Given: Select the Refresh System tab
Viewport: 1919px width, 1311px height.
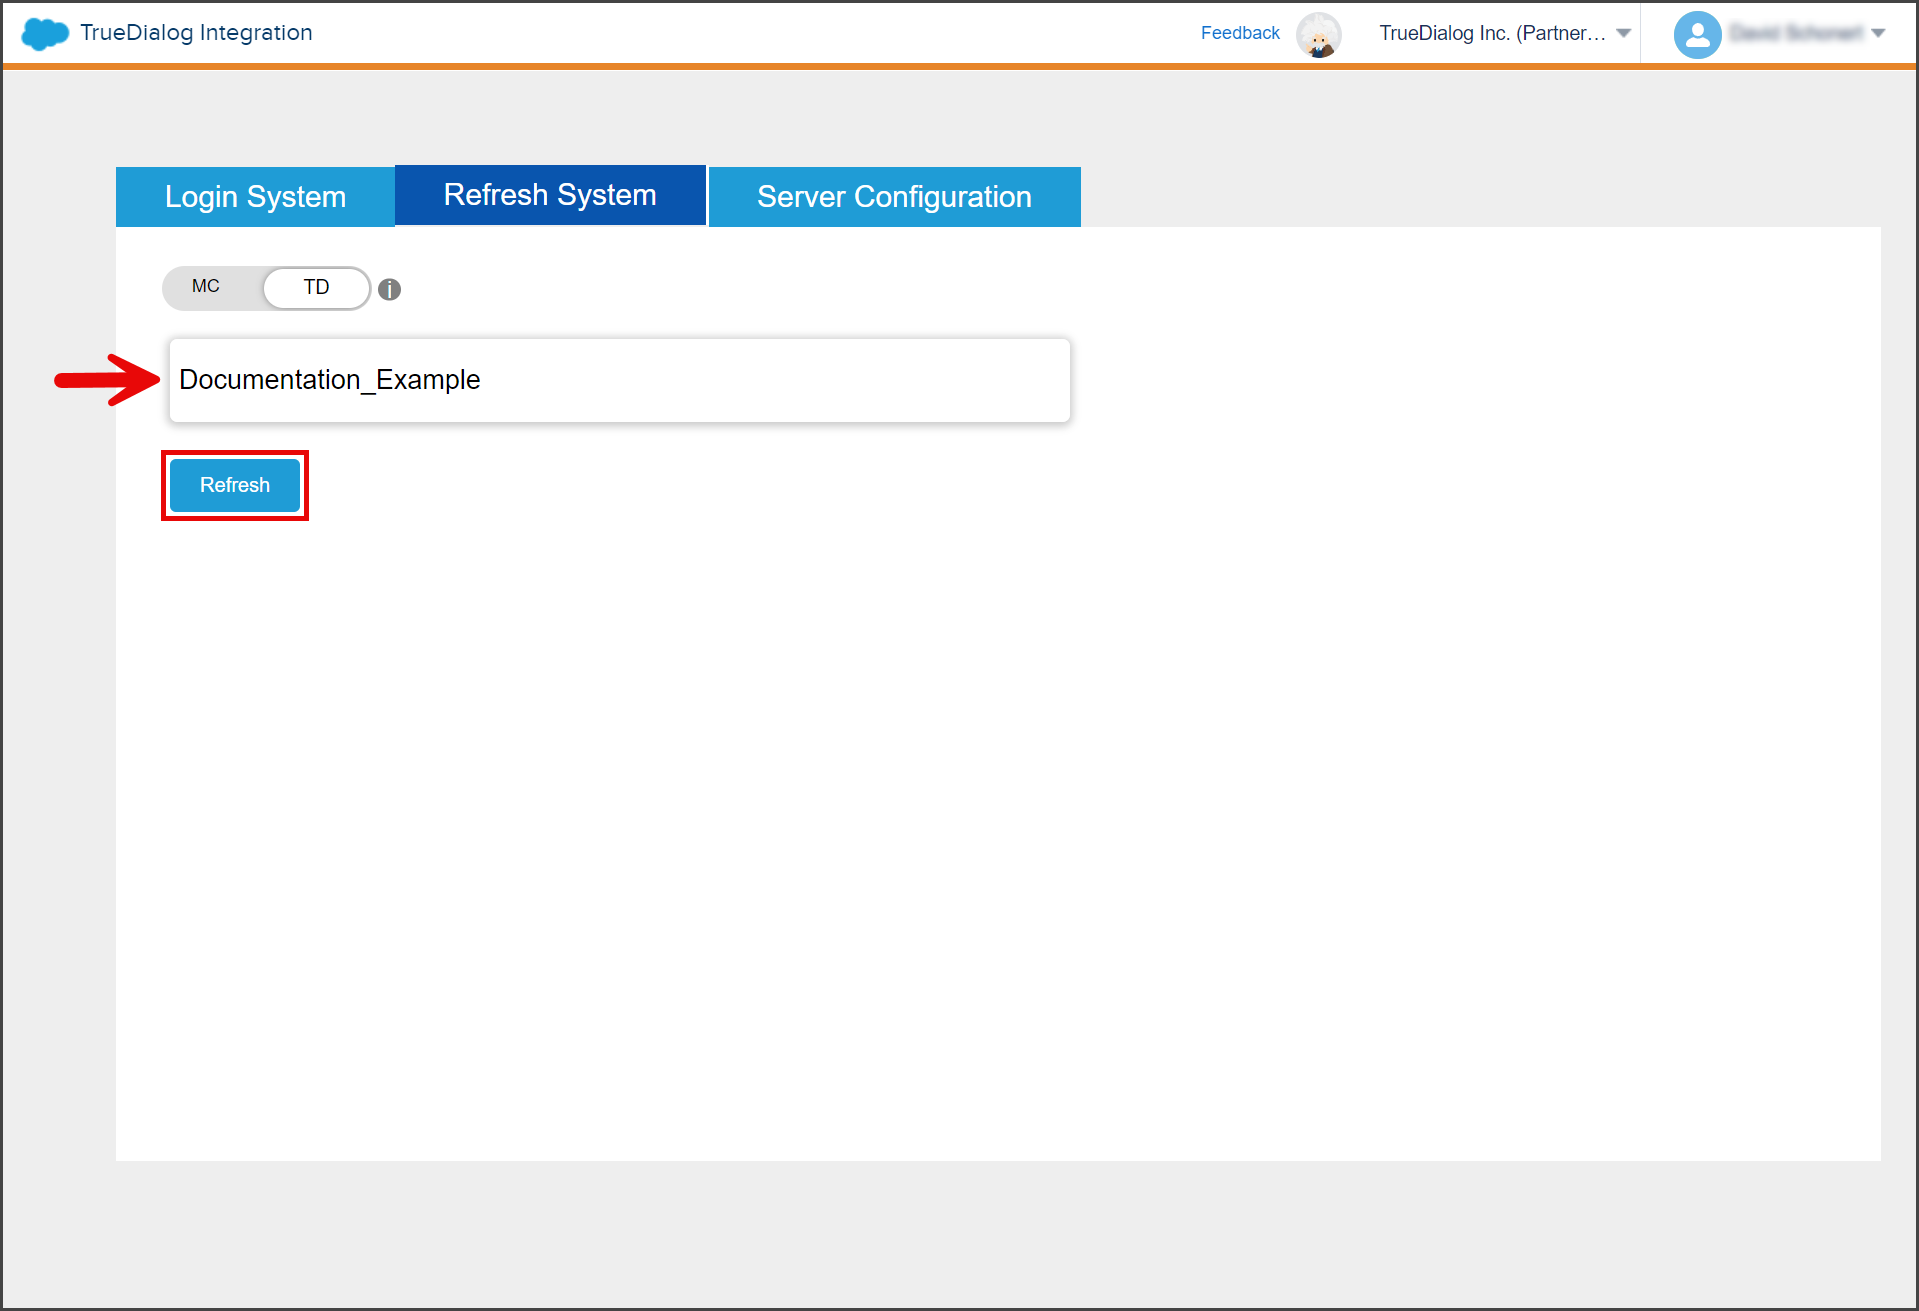Looking at the screenshot, I should tap(550, 195).
